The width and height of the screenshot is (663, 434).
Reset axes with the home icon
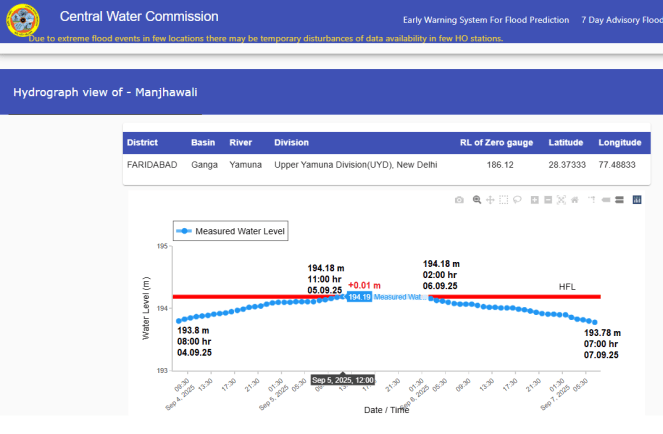(574, 200)
